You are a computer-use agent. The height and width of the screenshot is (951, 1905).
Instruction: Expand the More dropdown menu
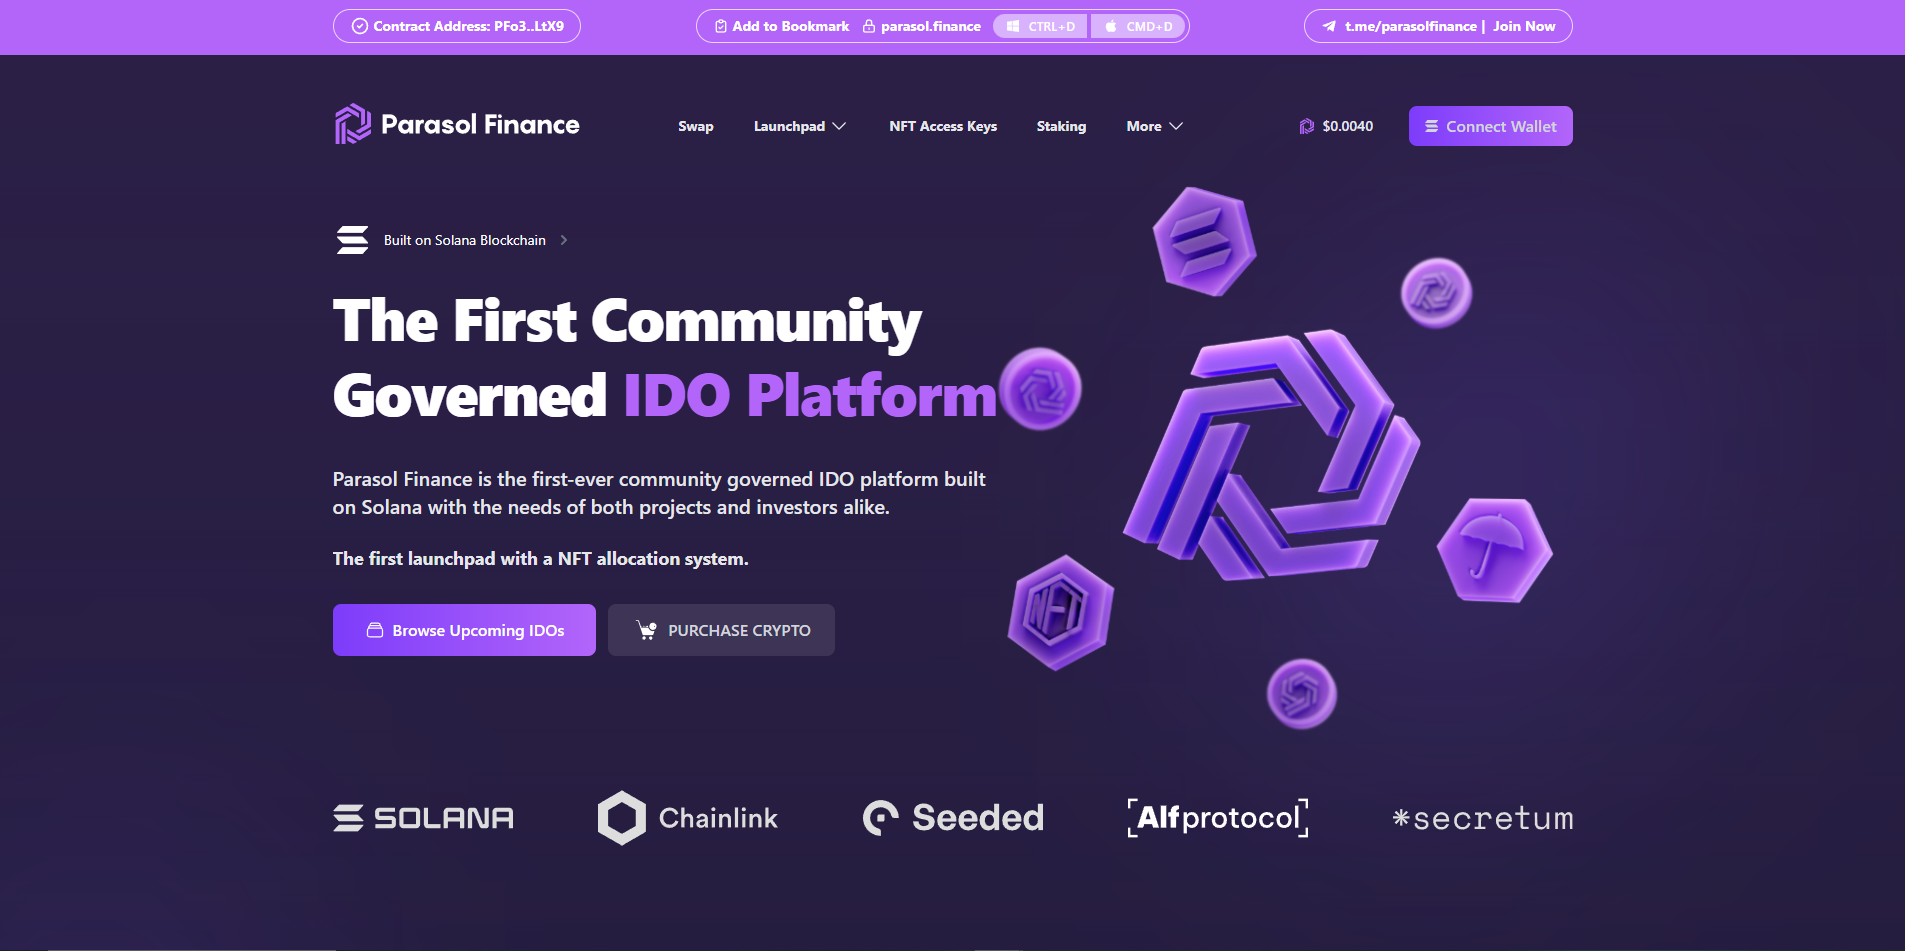[1154, 126]
